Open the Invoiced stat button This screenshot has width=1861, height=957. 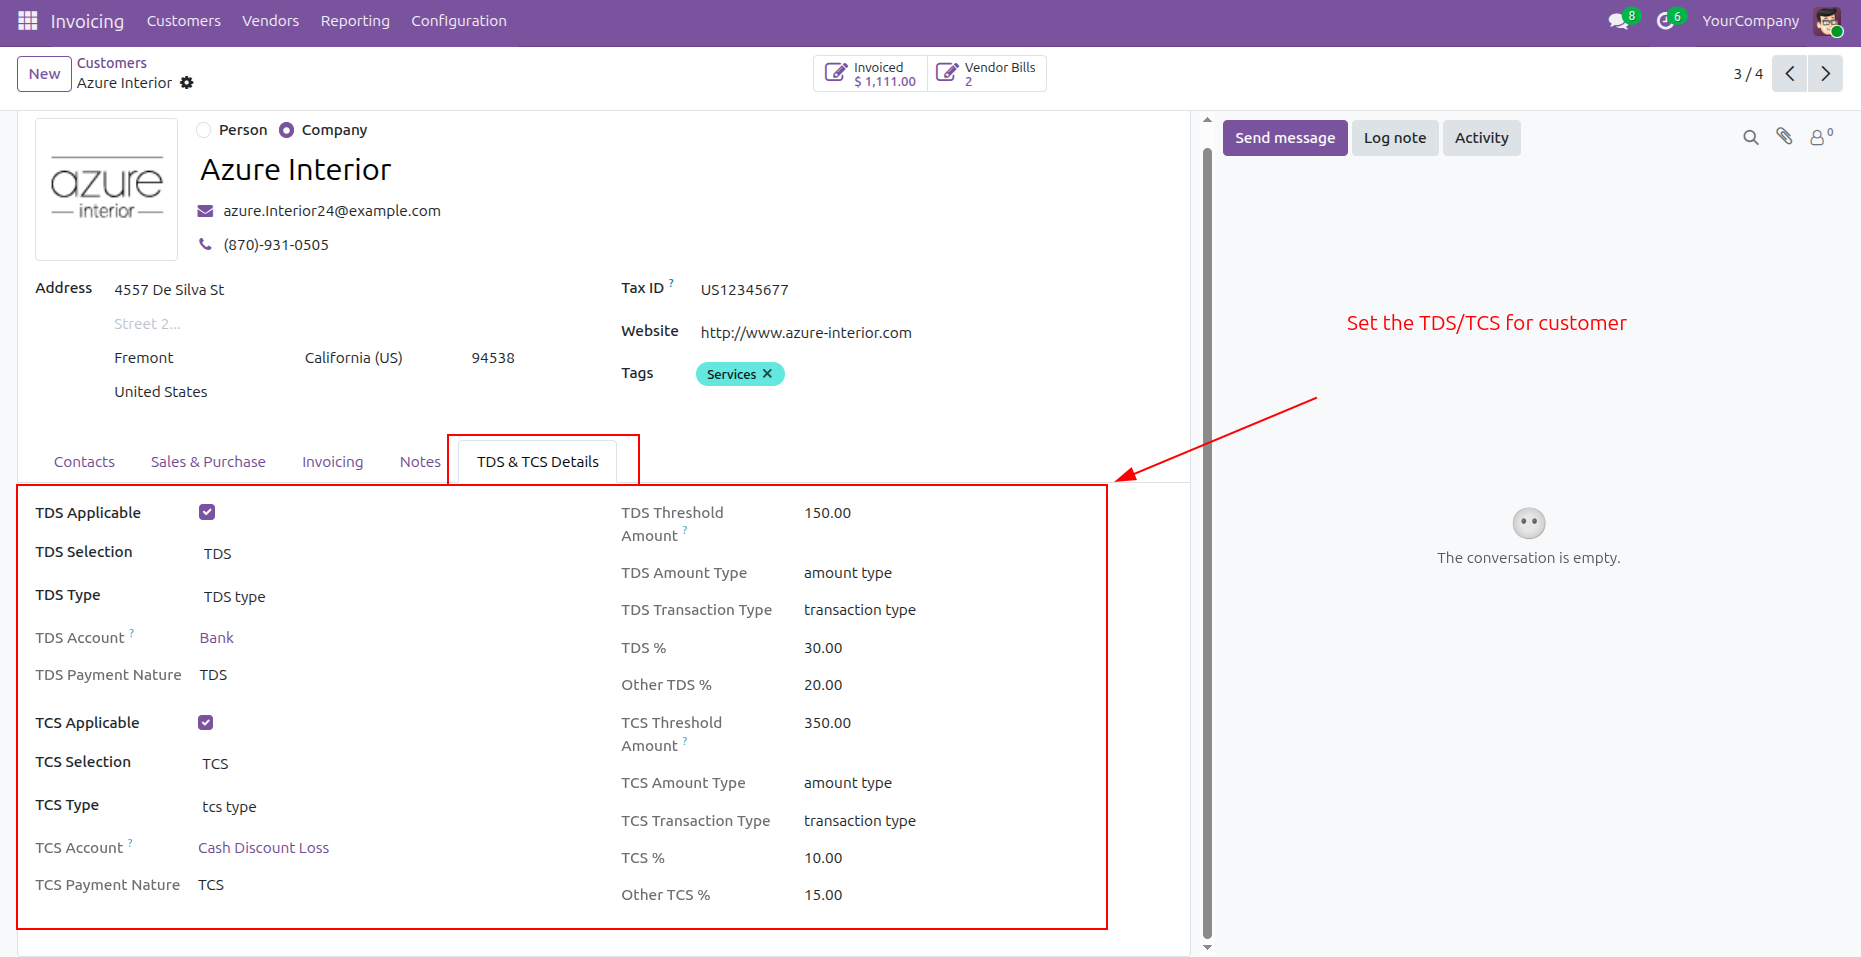[x=870, y=74]
